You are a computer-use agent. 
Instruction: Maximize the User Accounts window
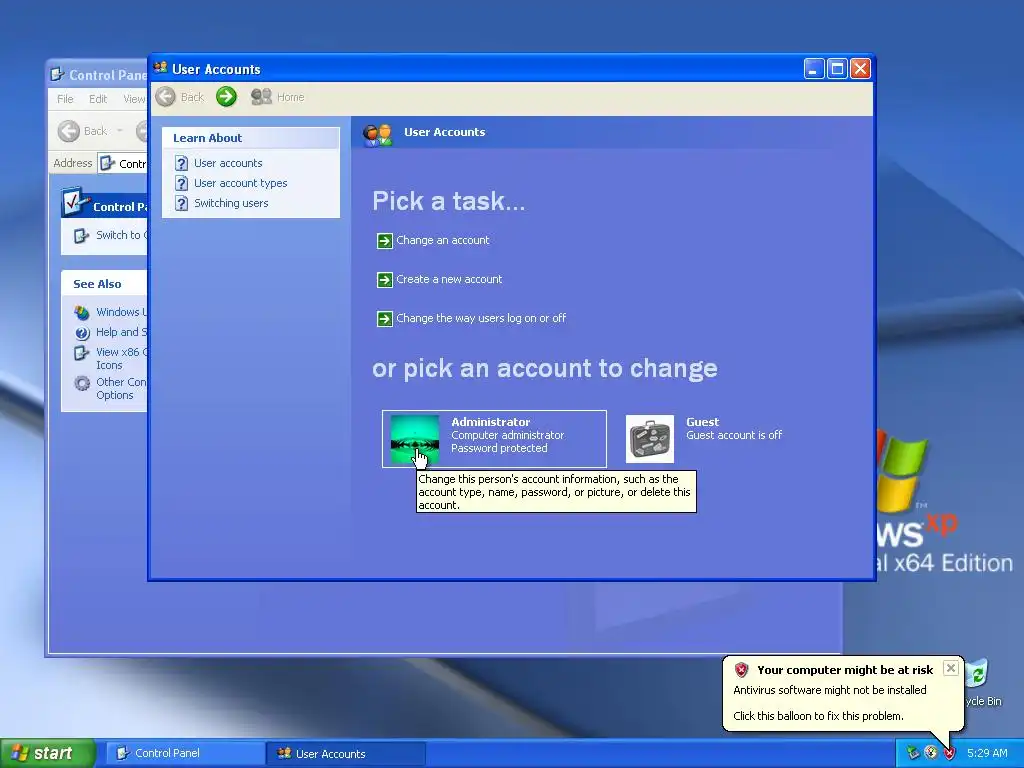[837, 69]
